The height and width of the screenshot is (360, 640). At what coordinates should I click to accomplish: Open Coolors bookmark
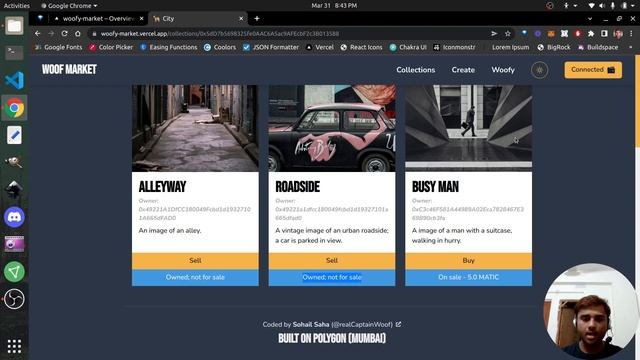(220, 47)
